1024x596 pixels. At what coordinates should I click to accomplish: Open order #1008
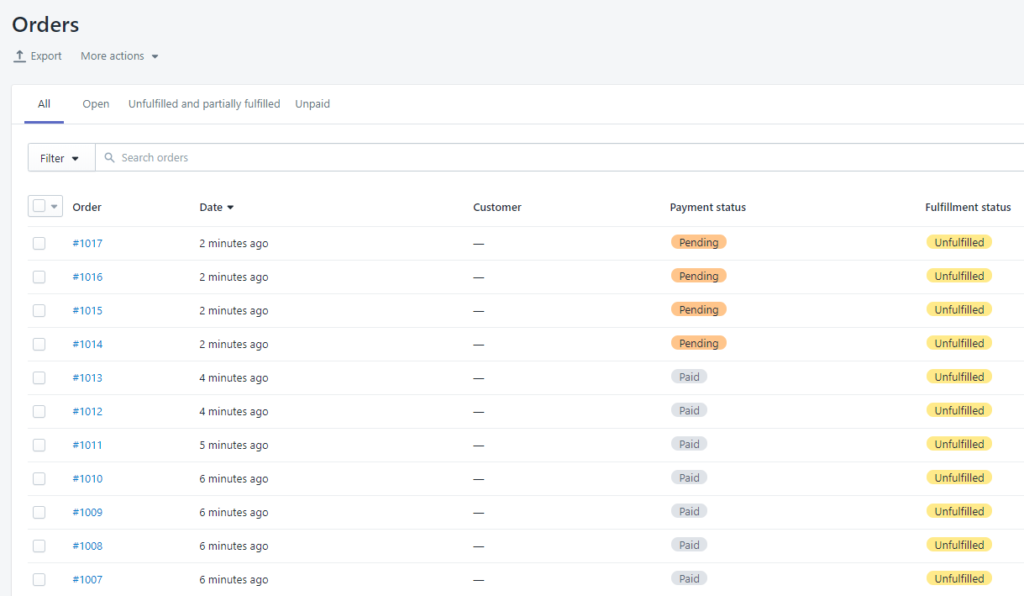click(x=87, y=545)
